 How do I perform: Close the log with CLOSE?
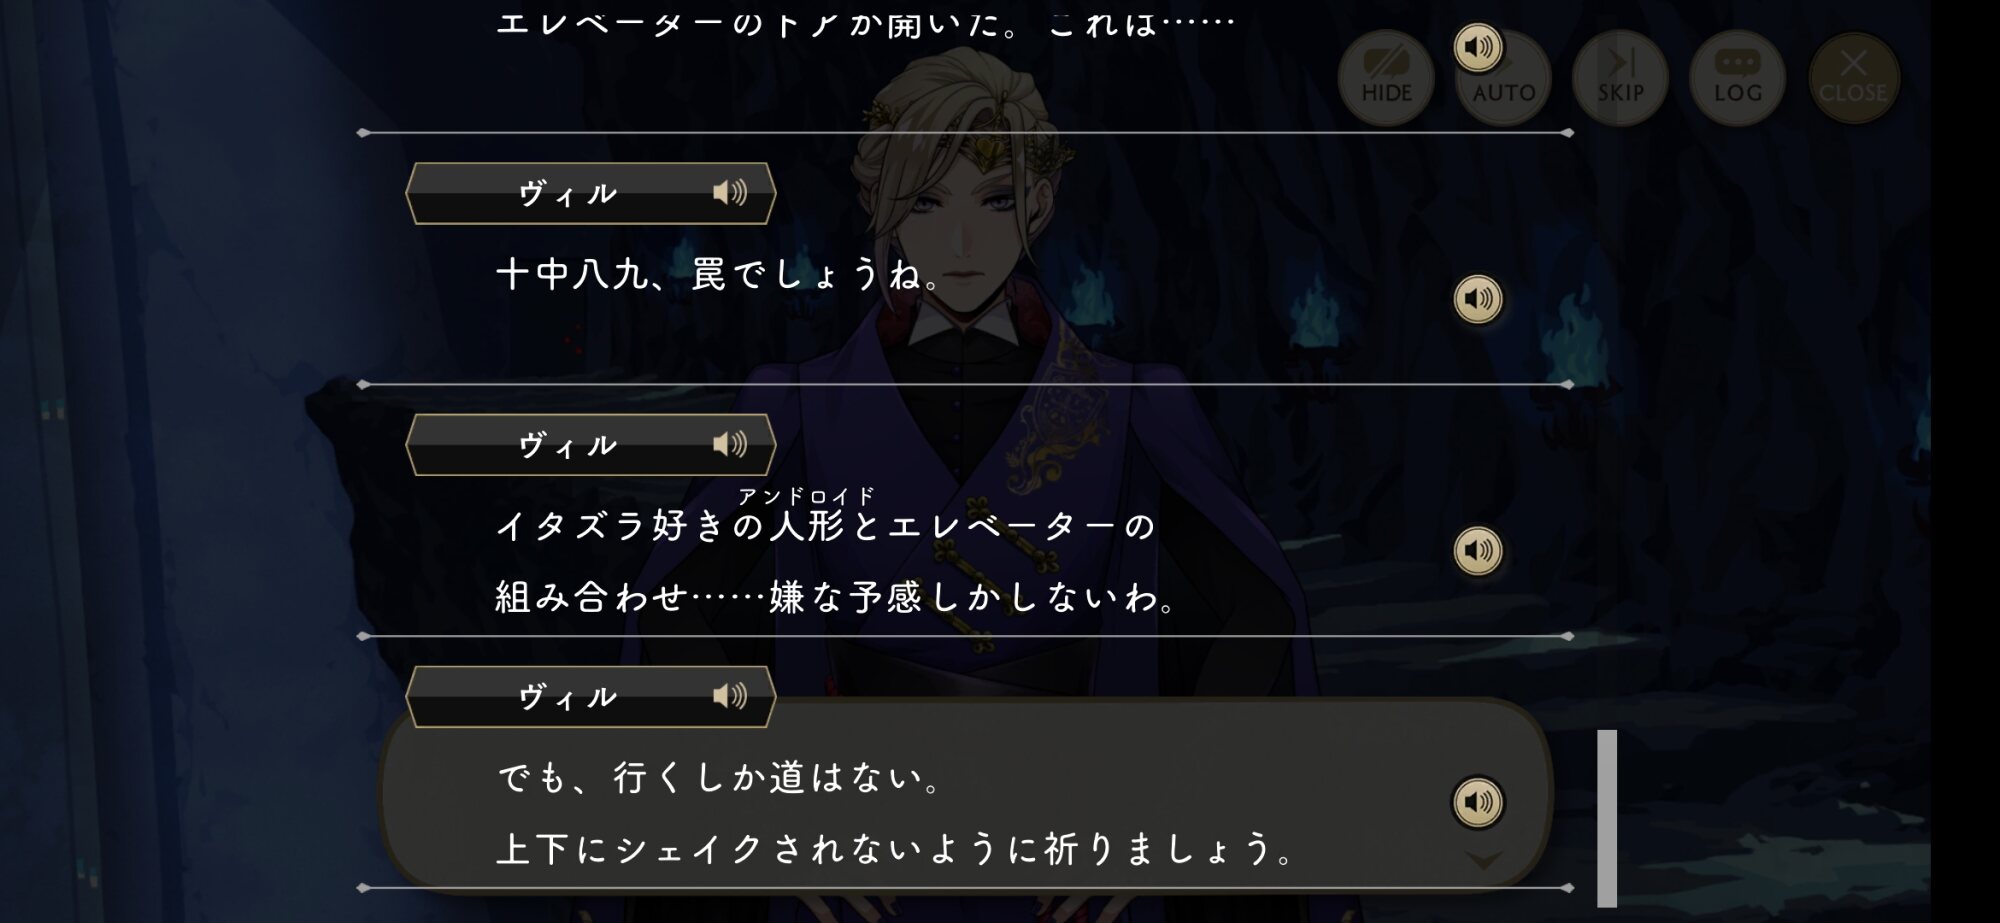[x=1853, y=78]
